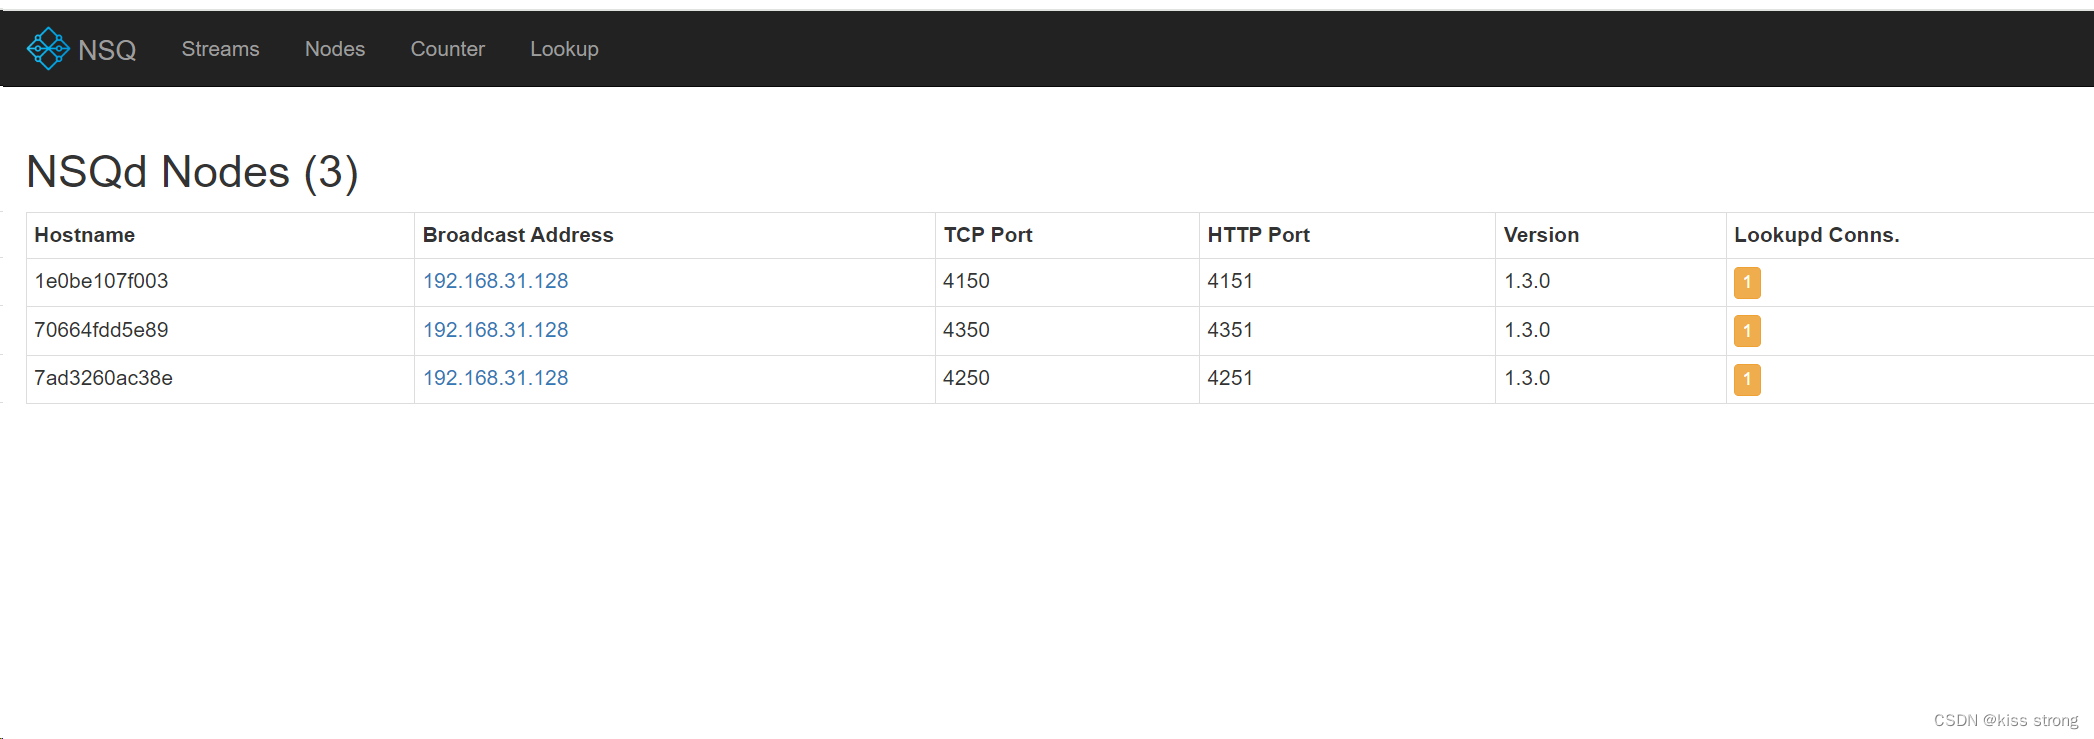Click the NSQd Nodes (3) heading

(193, 172)
